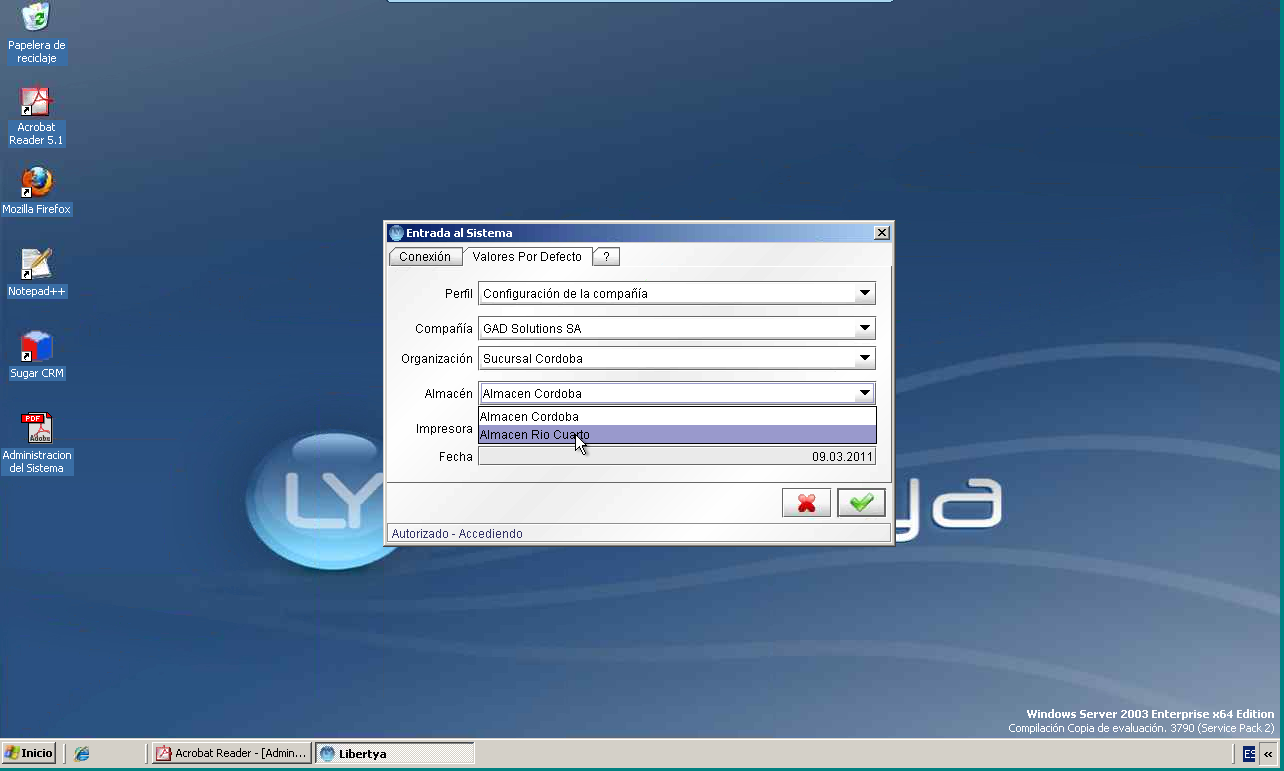Open the Inicio start menu
The image size is (1284, 771).
point(29,754)
